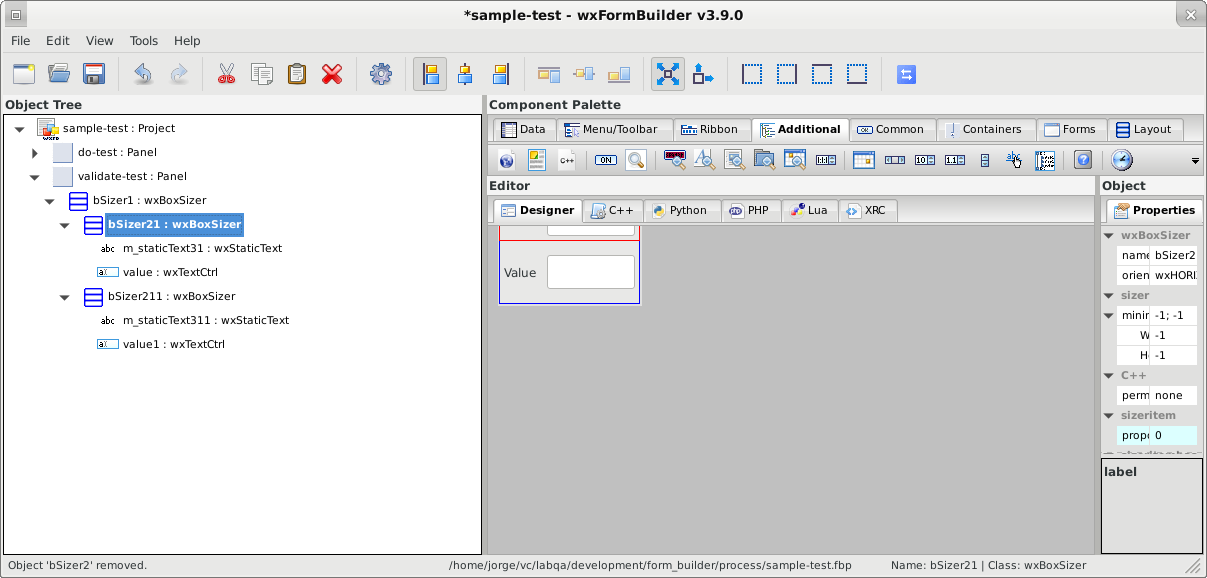Delete the selected object with the red X
The image size is (1207, 578).
point(332,74)
